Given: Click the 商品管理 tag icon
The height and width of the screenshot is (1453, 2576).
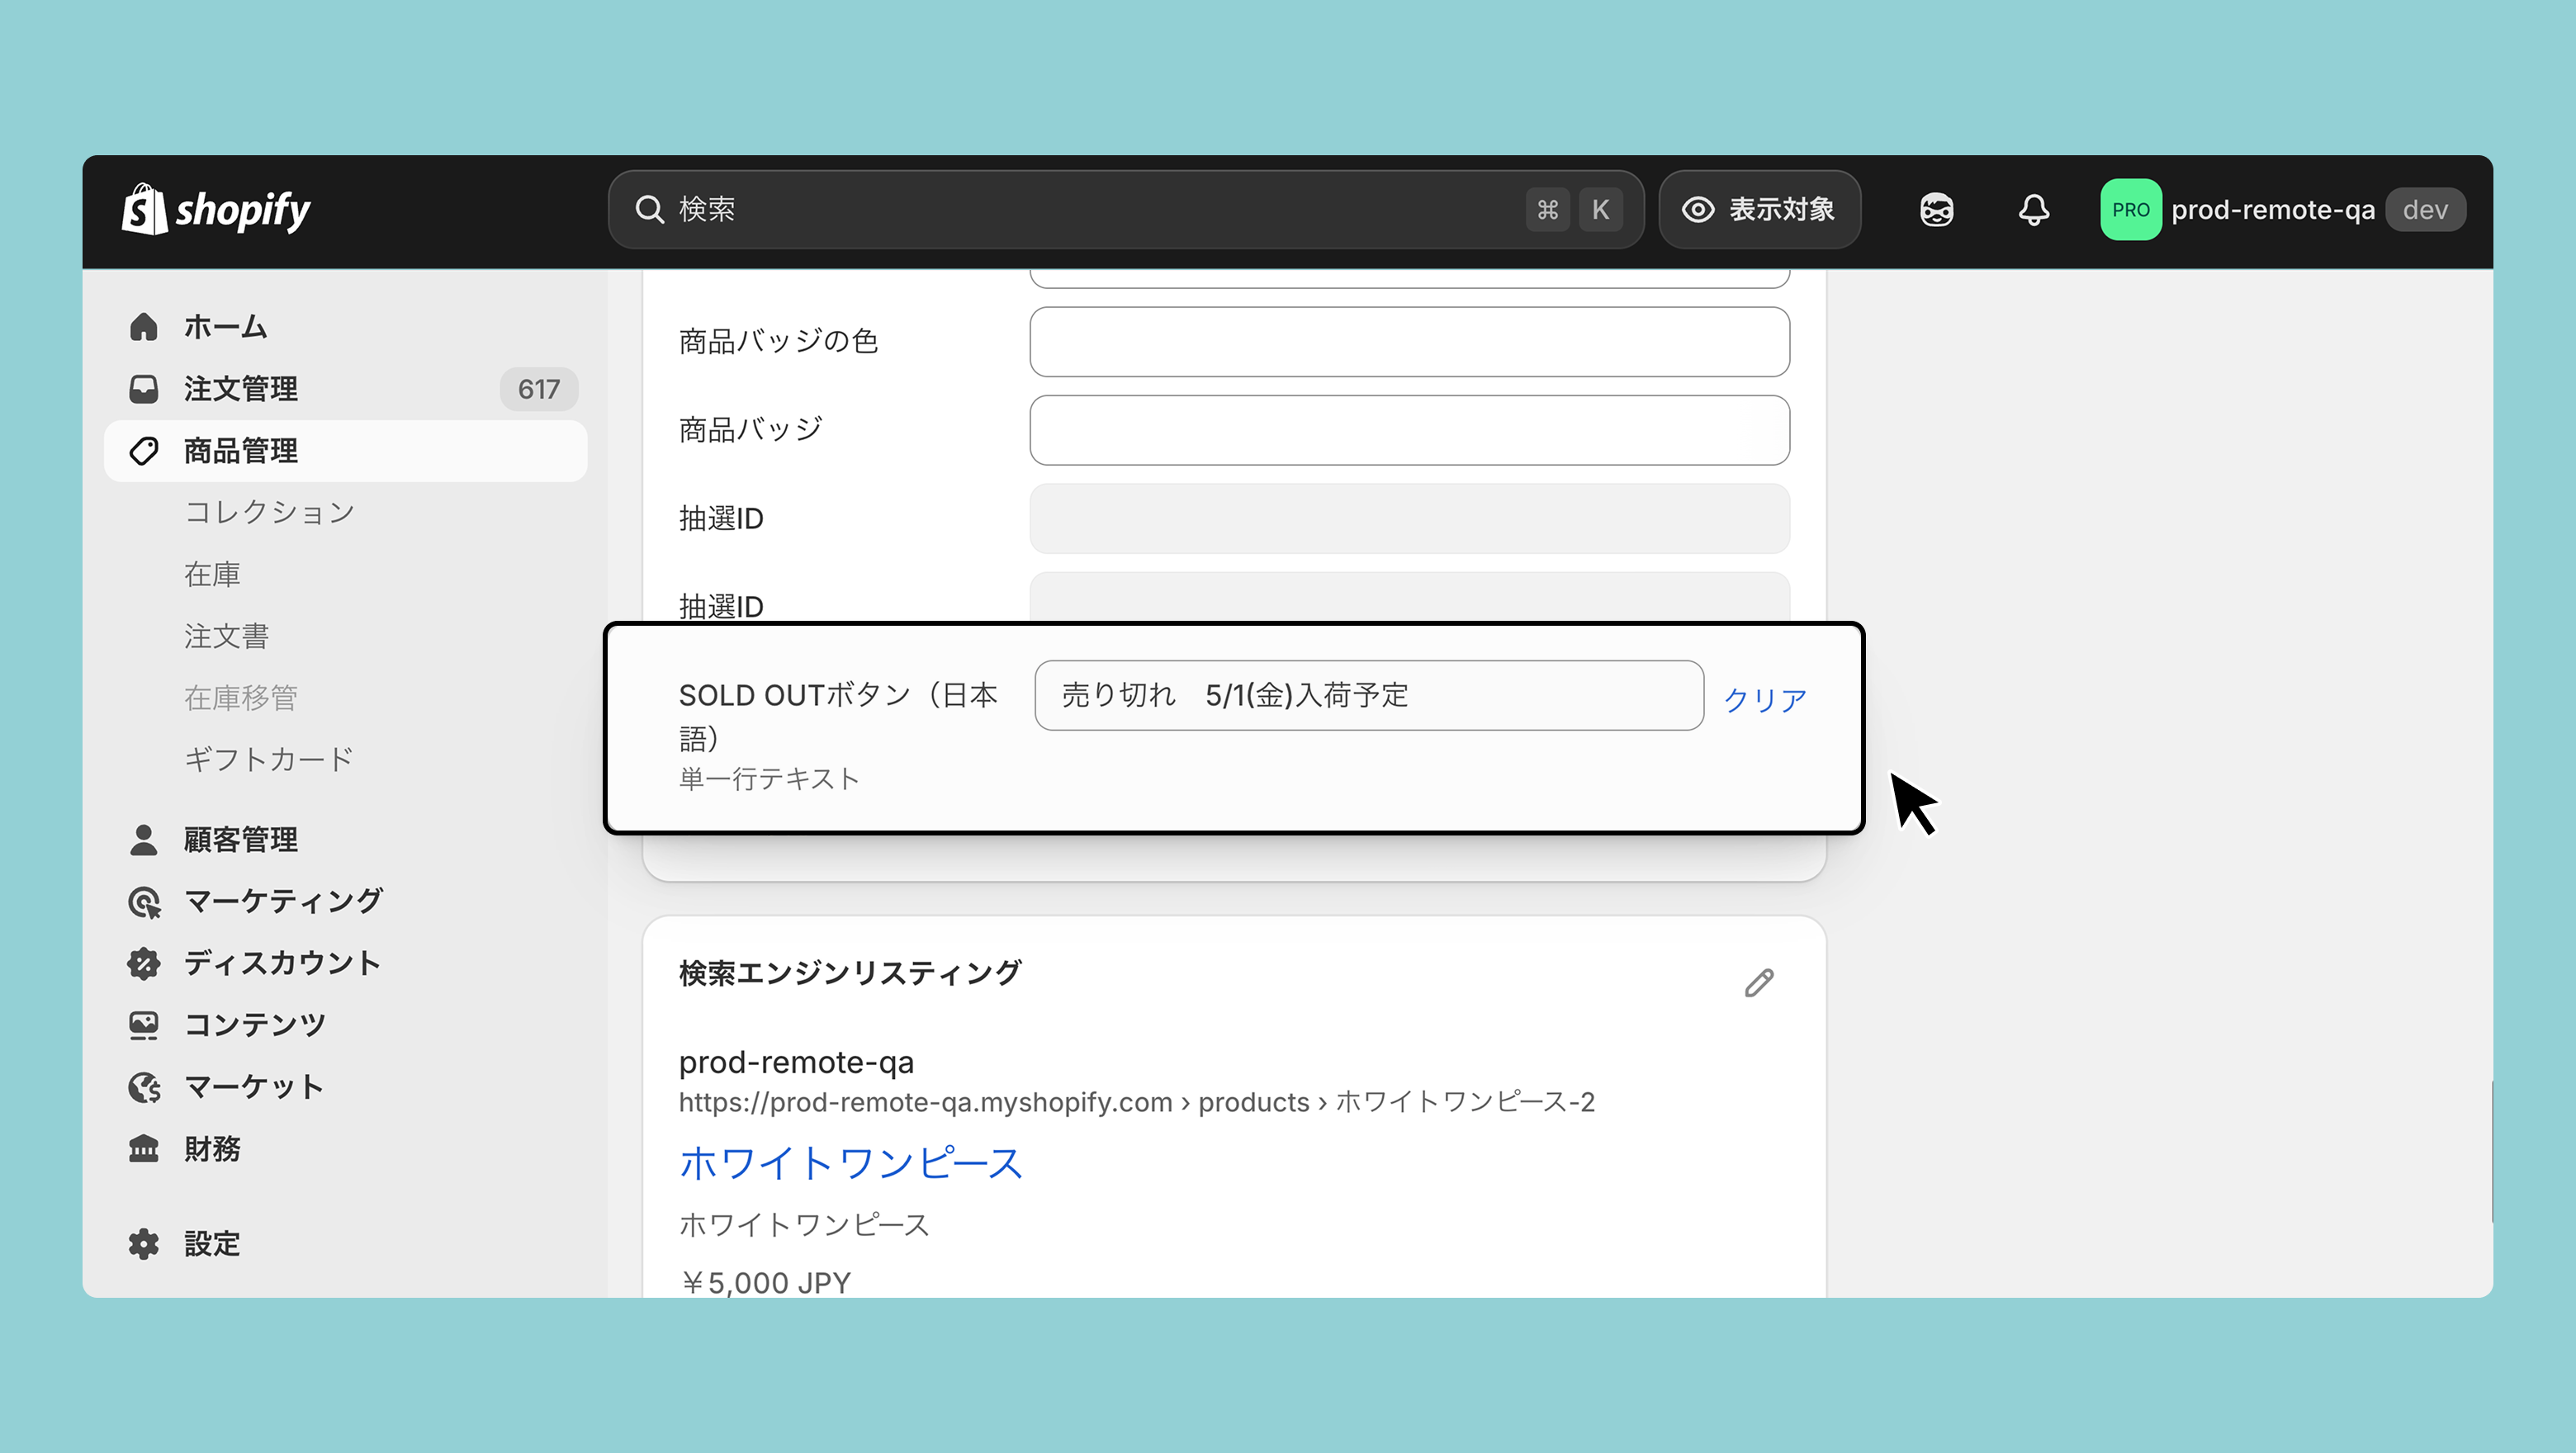Looking at the screenshot, I should pyautogui.click(x=144, y=451).
